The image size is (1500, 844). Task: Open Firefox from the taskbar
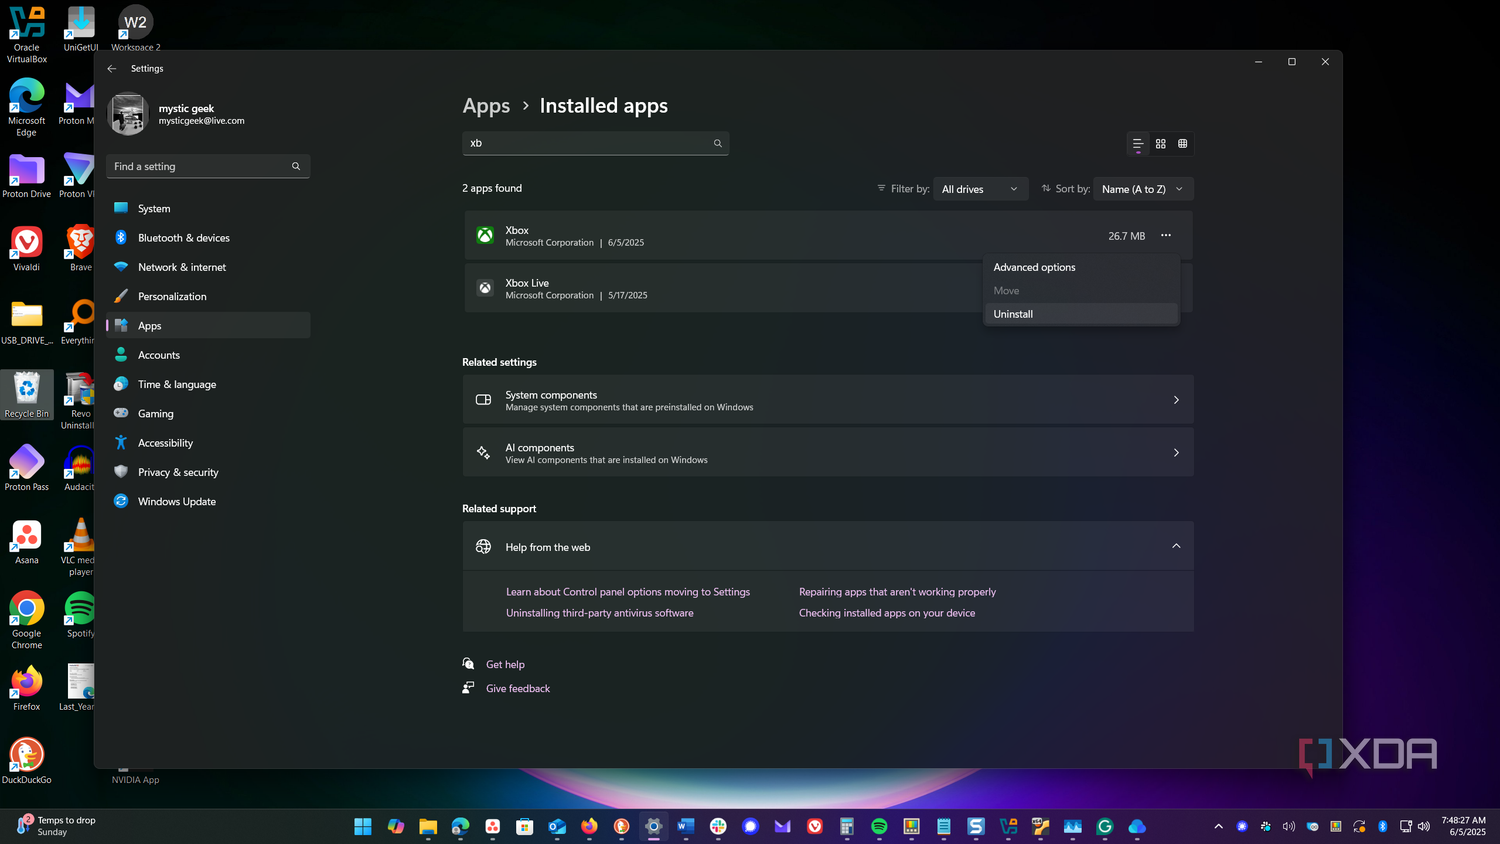pyautogui.click(x=589, y=826)
